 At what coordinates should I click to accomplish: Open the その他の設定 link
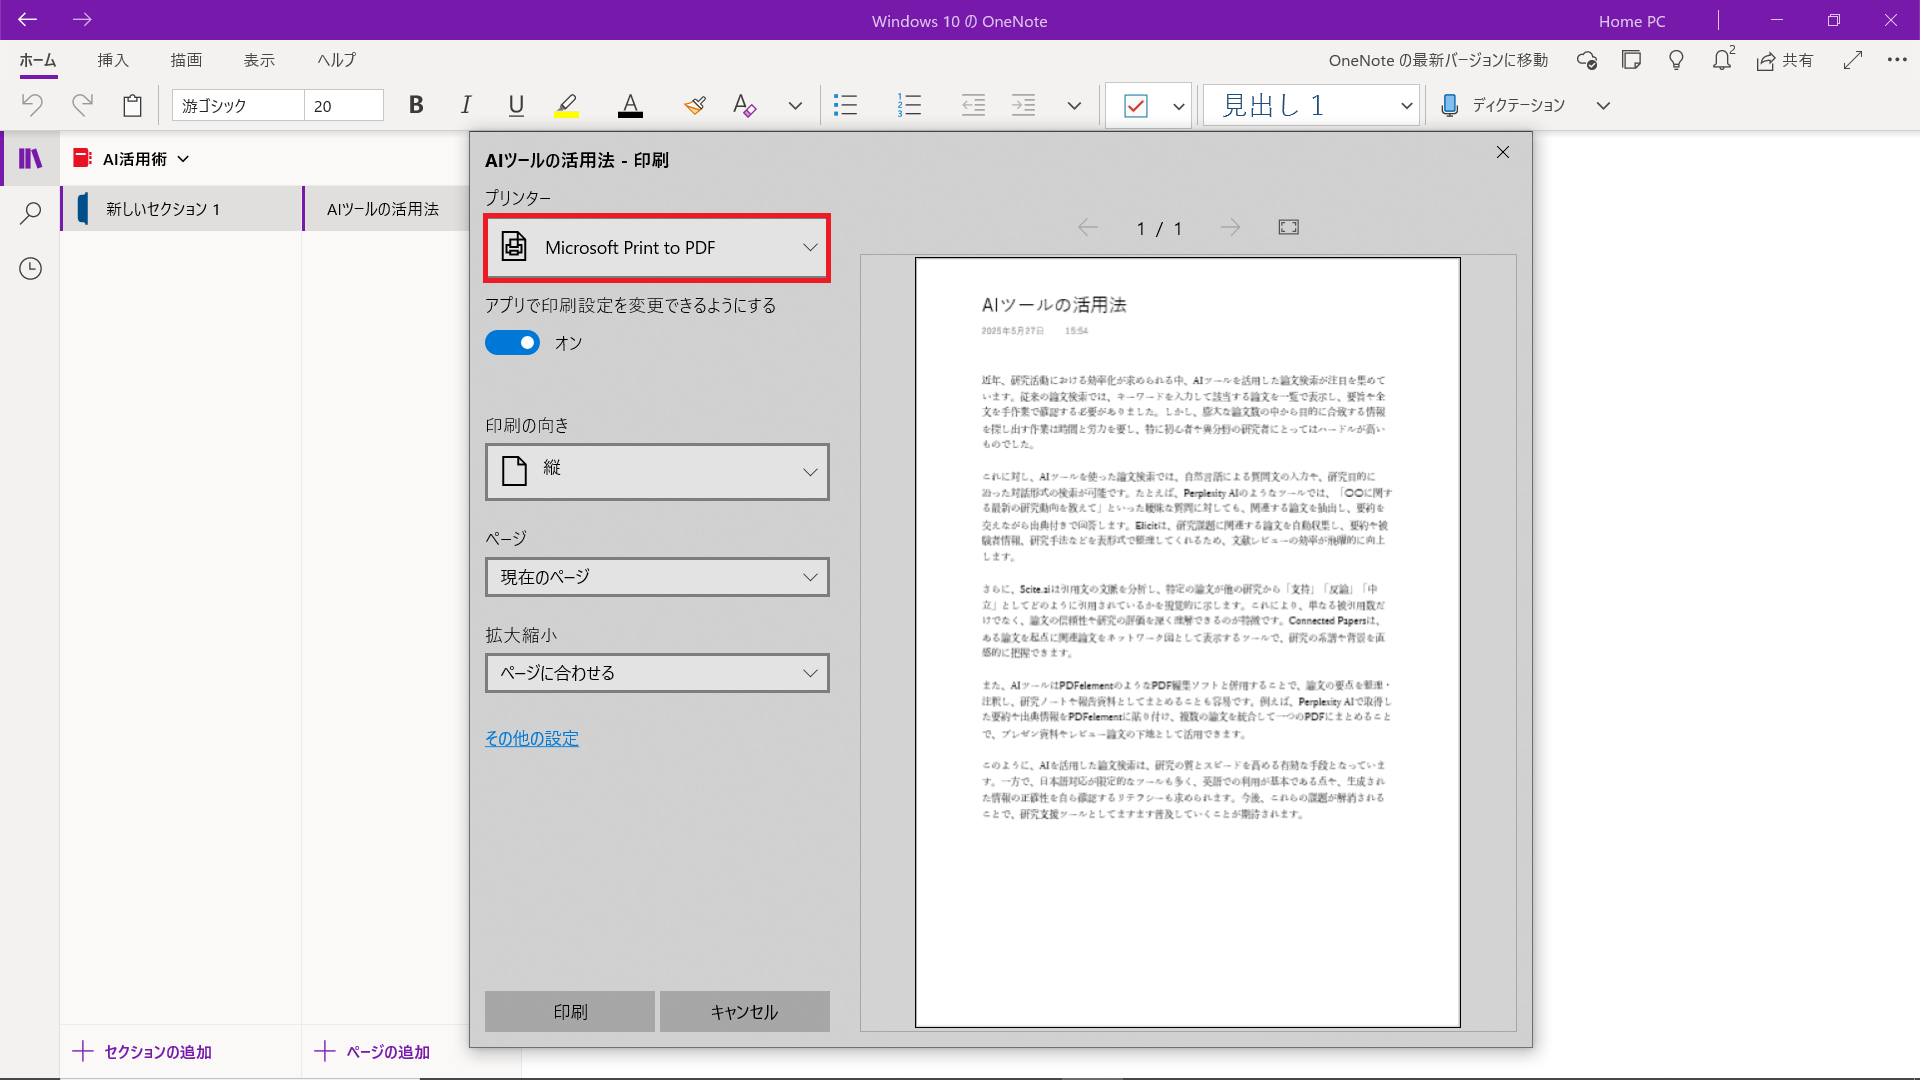531,738
